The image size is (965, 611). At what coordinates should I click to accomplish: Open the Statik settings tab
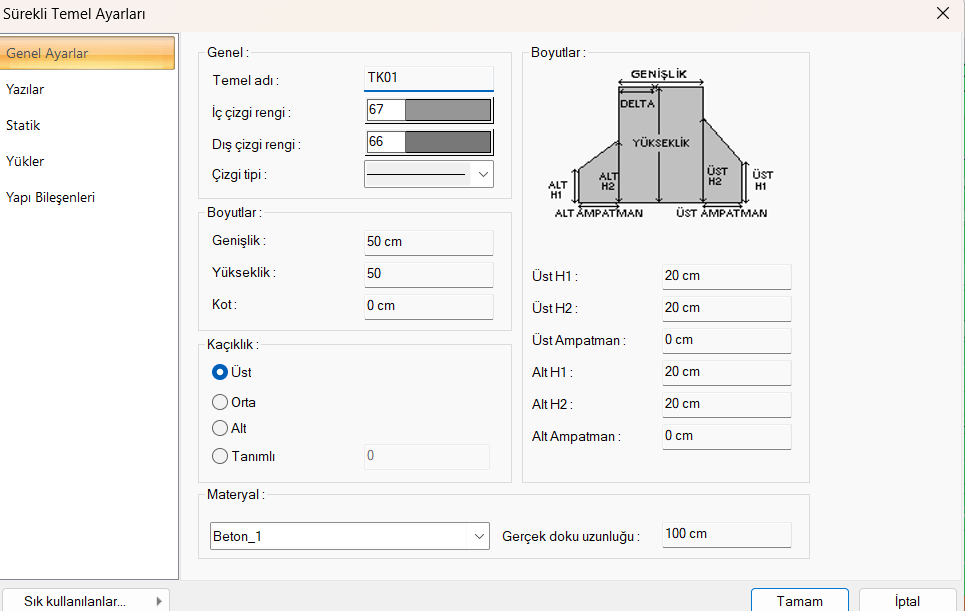tap(23, 125)
